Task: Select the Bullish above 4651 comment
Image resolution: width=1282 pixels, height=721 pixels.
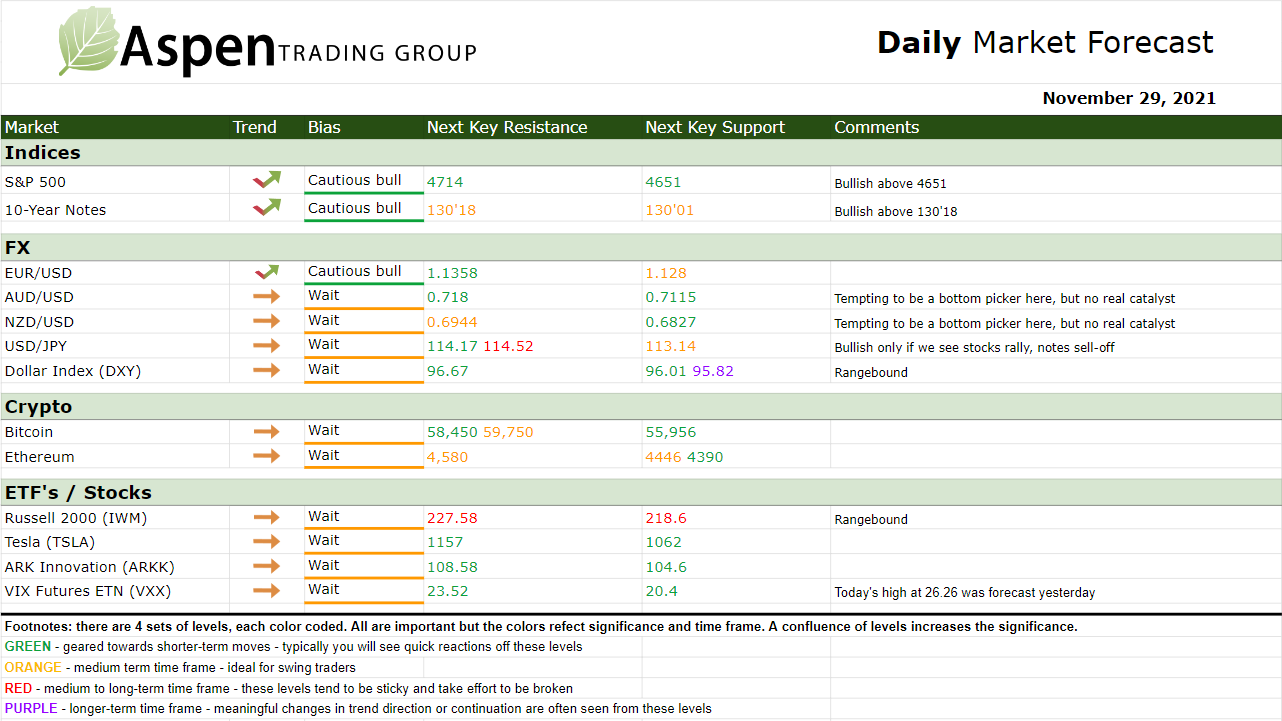Action: pyautogui.click(x=891, y=183)
